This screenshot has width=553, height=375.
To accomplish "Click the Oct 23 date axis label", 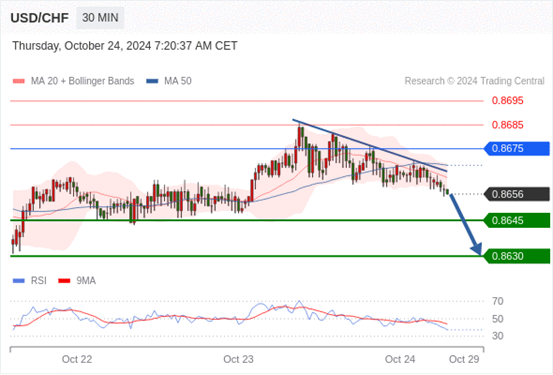I will point(238,359).
